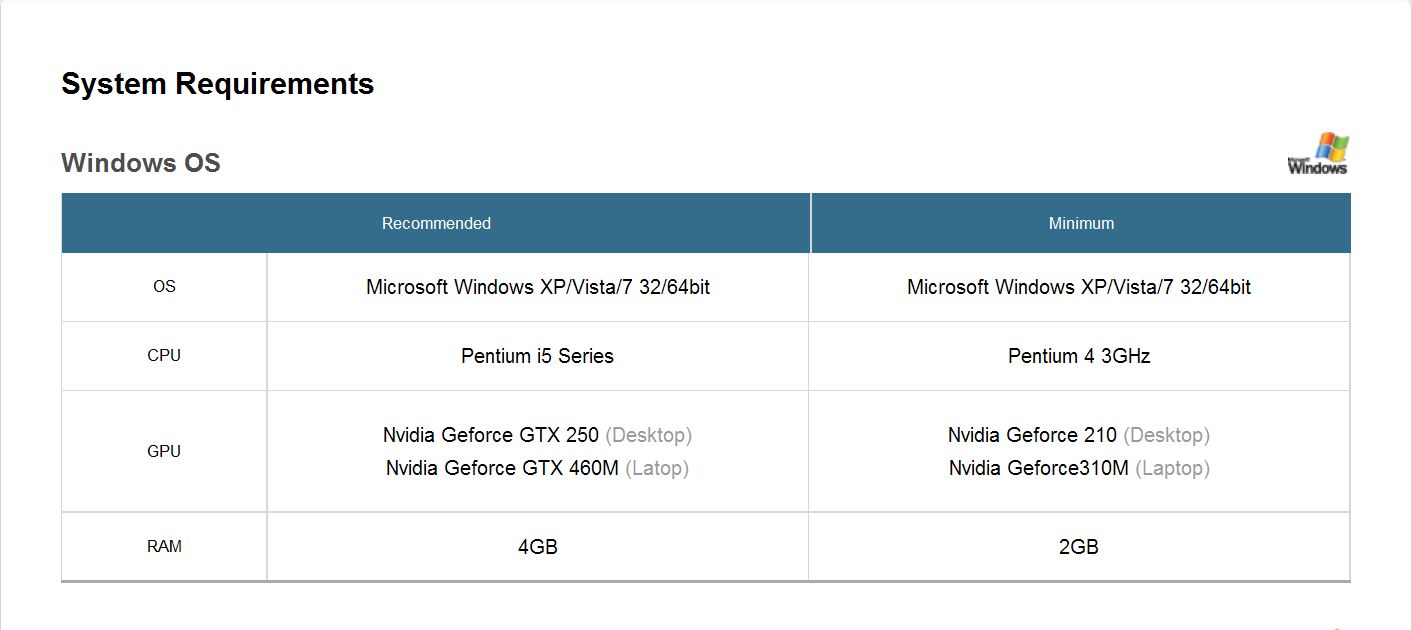Click the 2GB minimum RAM cell
Image resolution: width=1412 pixels, height=630 pixels.
coord(1079,547)
